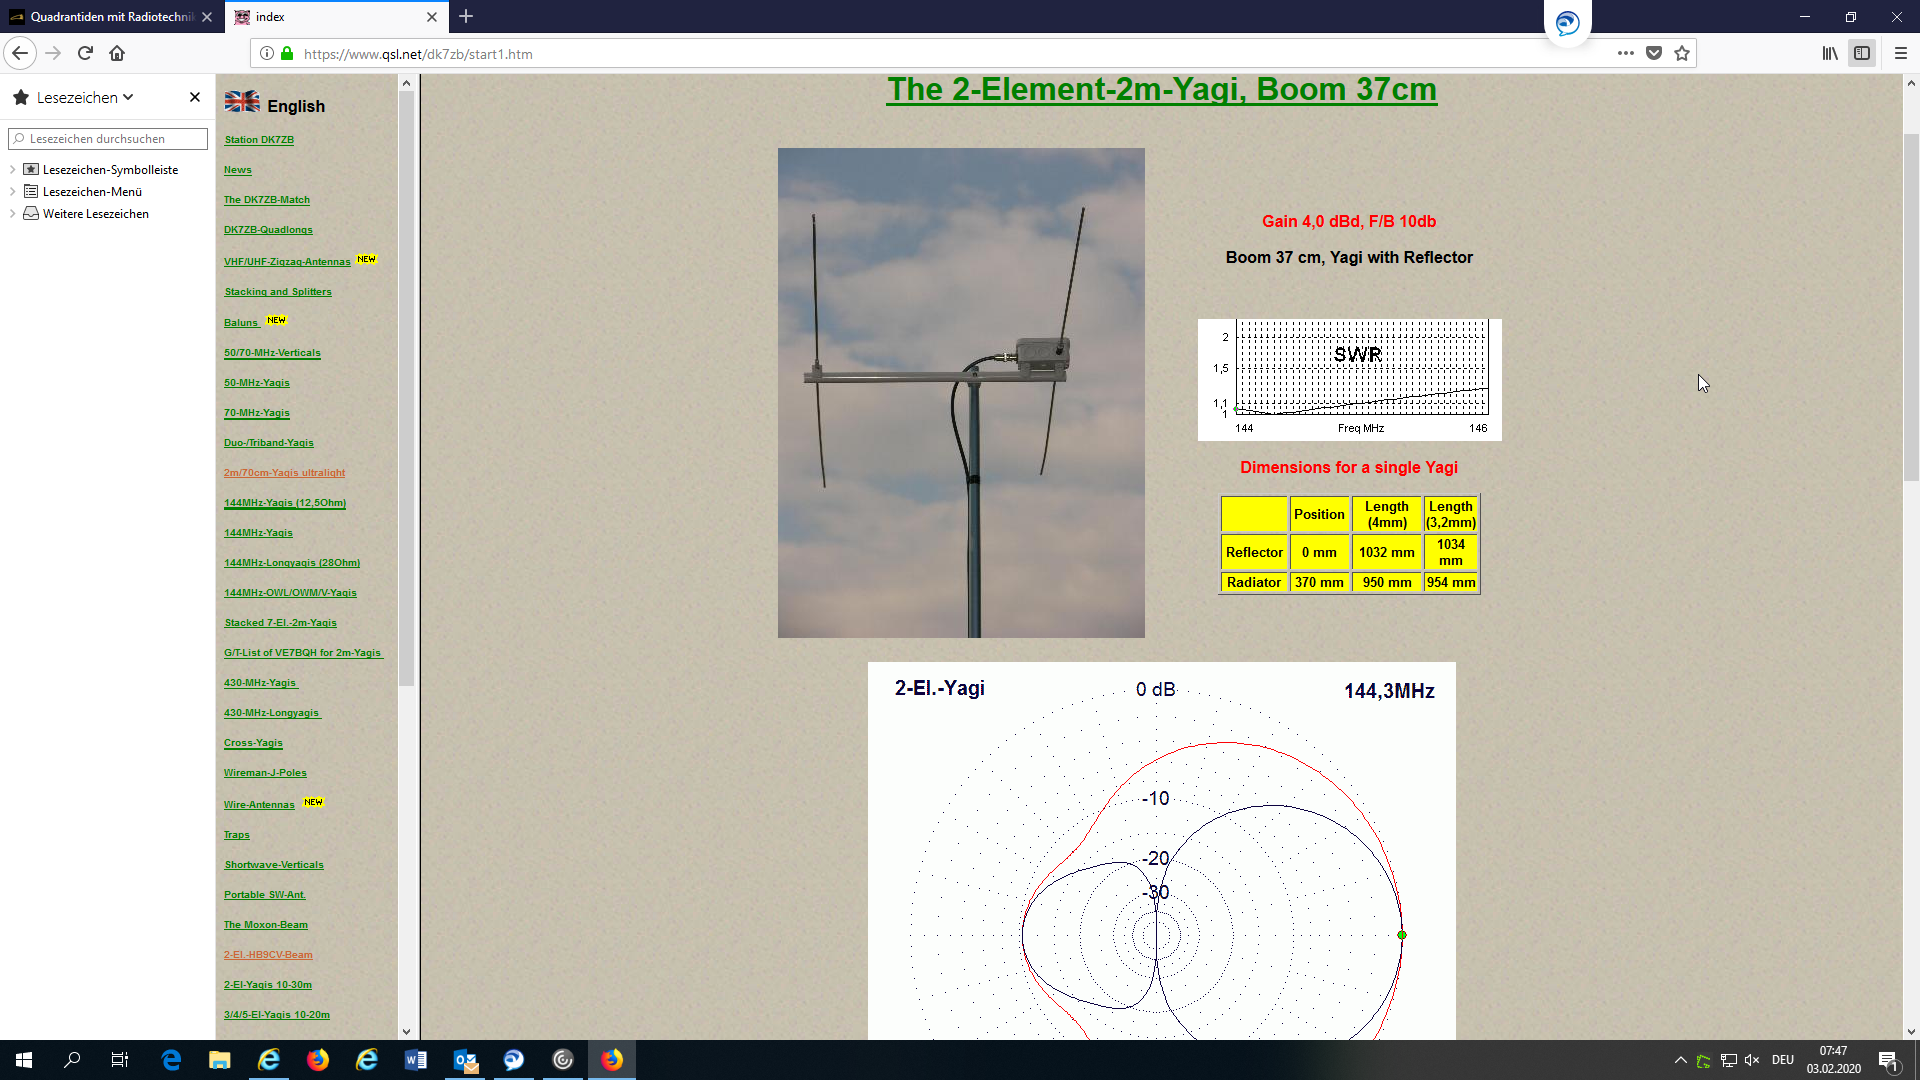Open the DK7ZB-Quadlongs link

pyautogui.click(x=268, y=230)
